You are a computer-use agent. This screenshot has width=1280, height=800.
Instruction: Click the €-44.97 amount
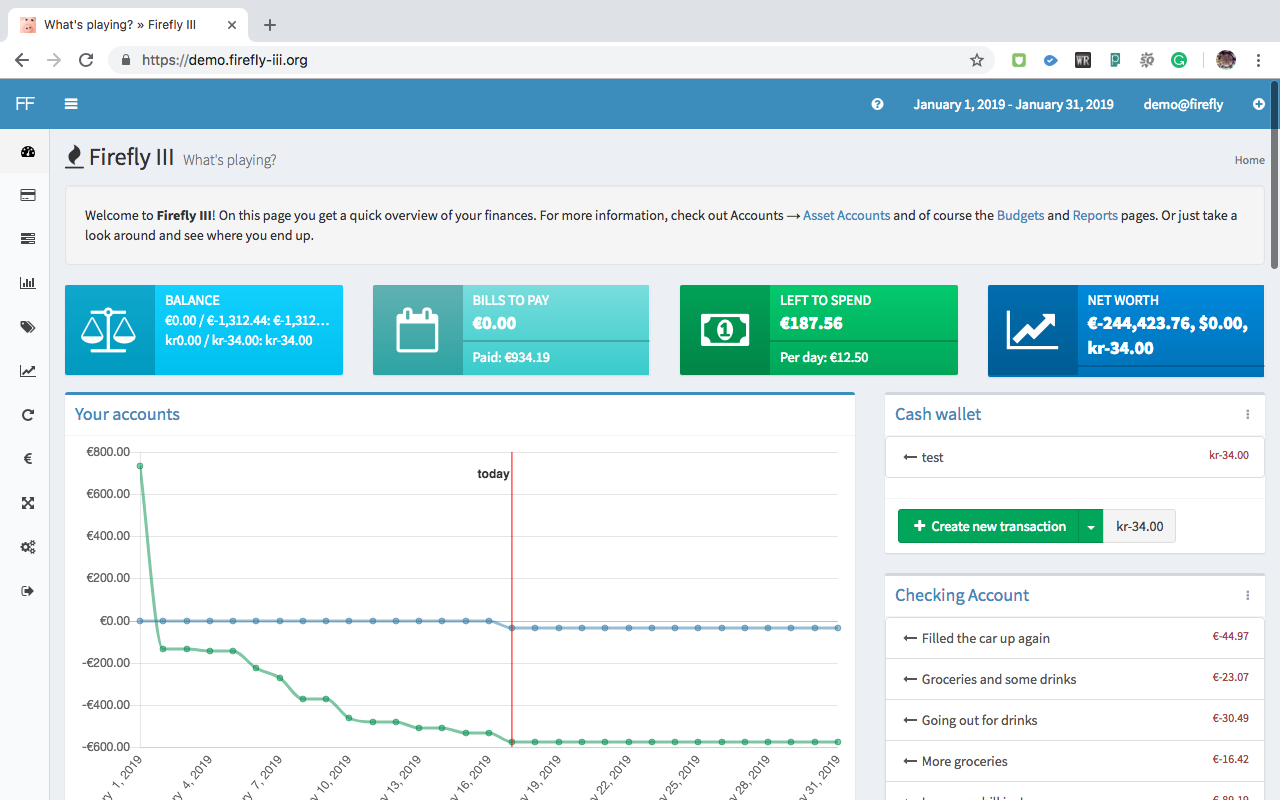pyautogui.click(x=1230, y=635)
